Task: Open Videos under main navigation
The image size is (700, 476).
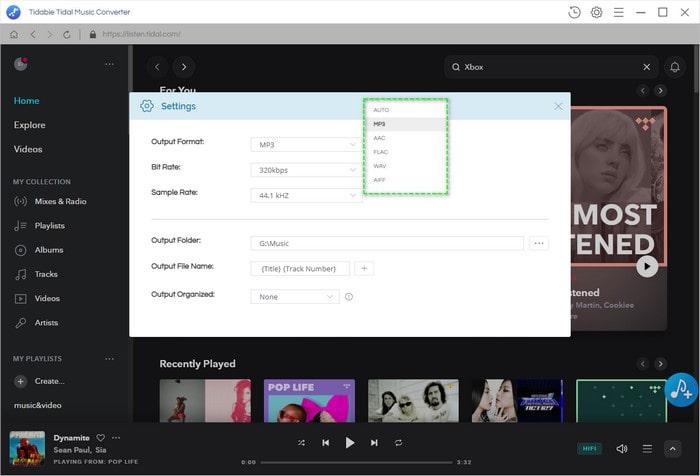Action: 28,149
